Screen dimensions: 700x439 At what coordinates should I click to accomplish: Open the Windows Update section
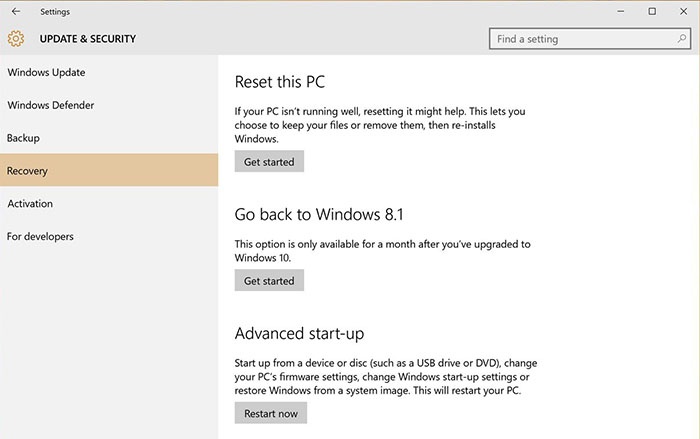pos(46,72)
